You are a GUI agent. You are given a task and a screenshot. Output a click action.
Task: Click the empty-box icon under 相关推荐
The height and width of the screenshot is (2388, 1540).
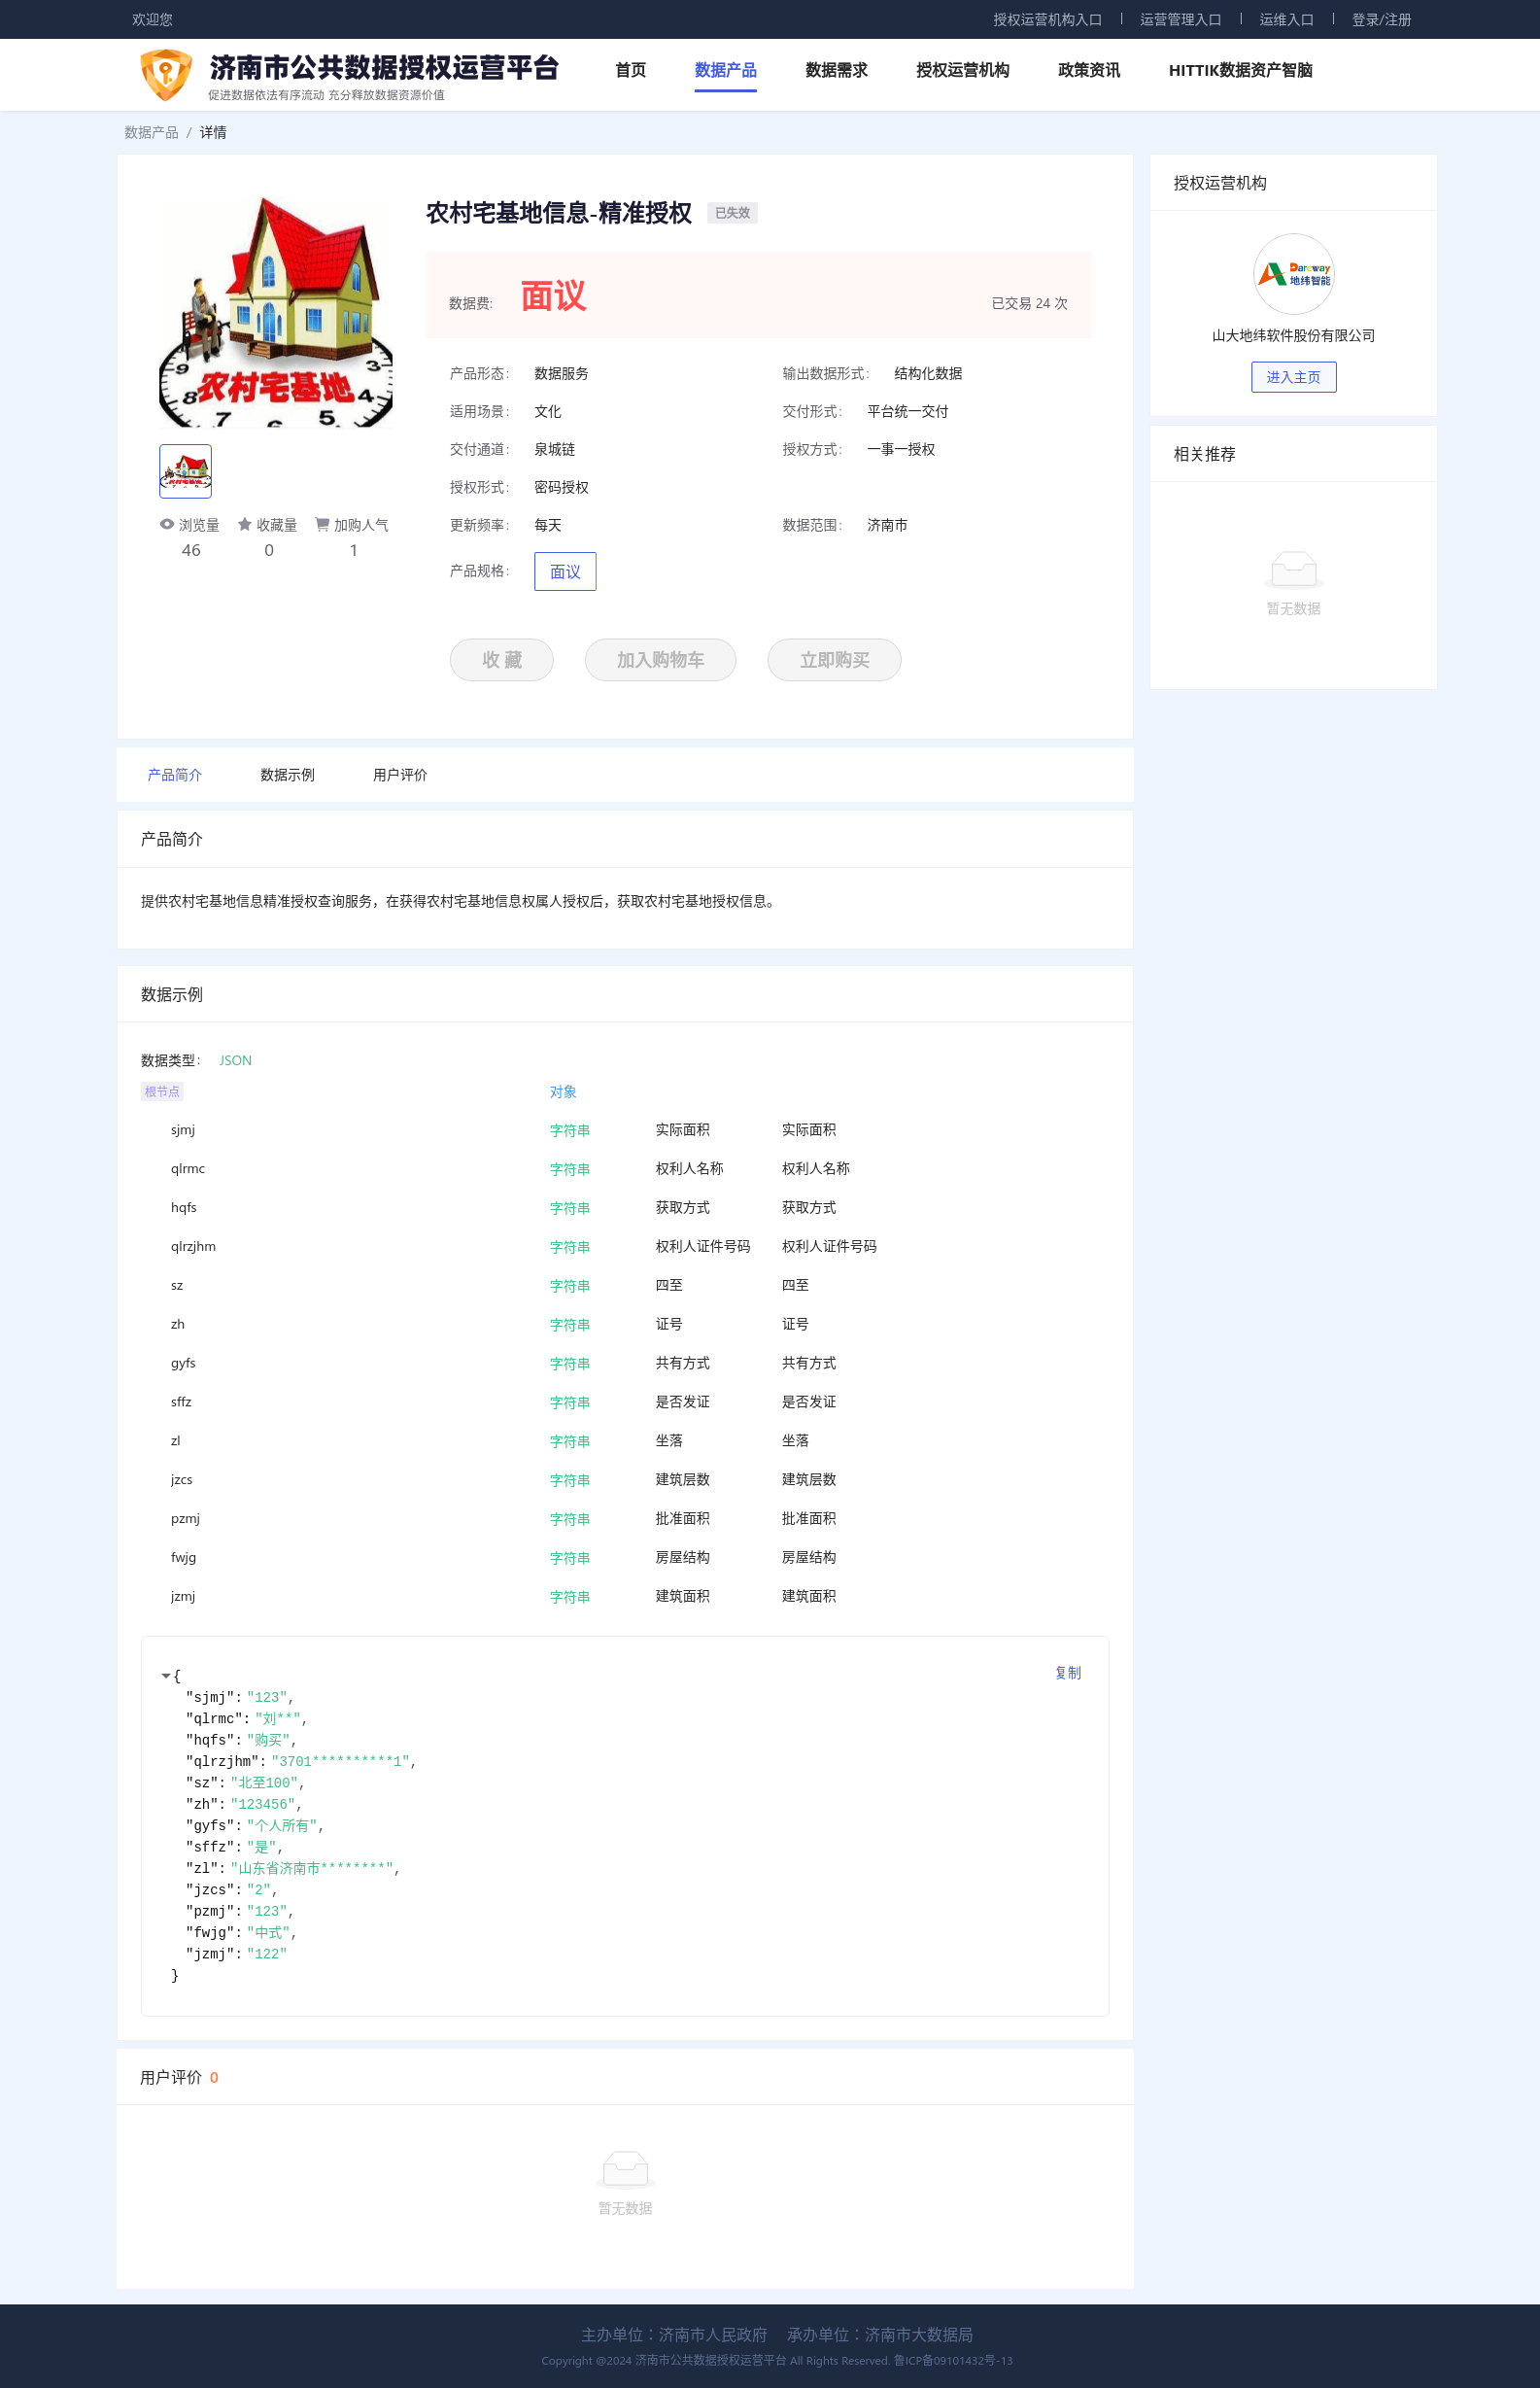(x=1293, y=569)
